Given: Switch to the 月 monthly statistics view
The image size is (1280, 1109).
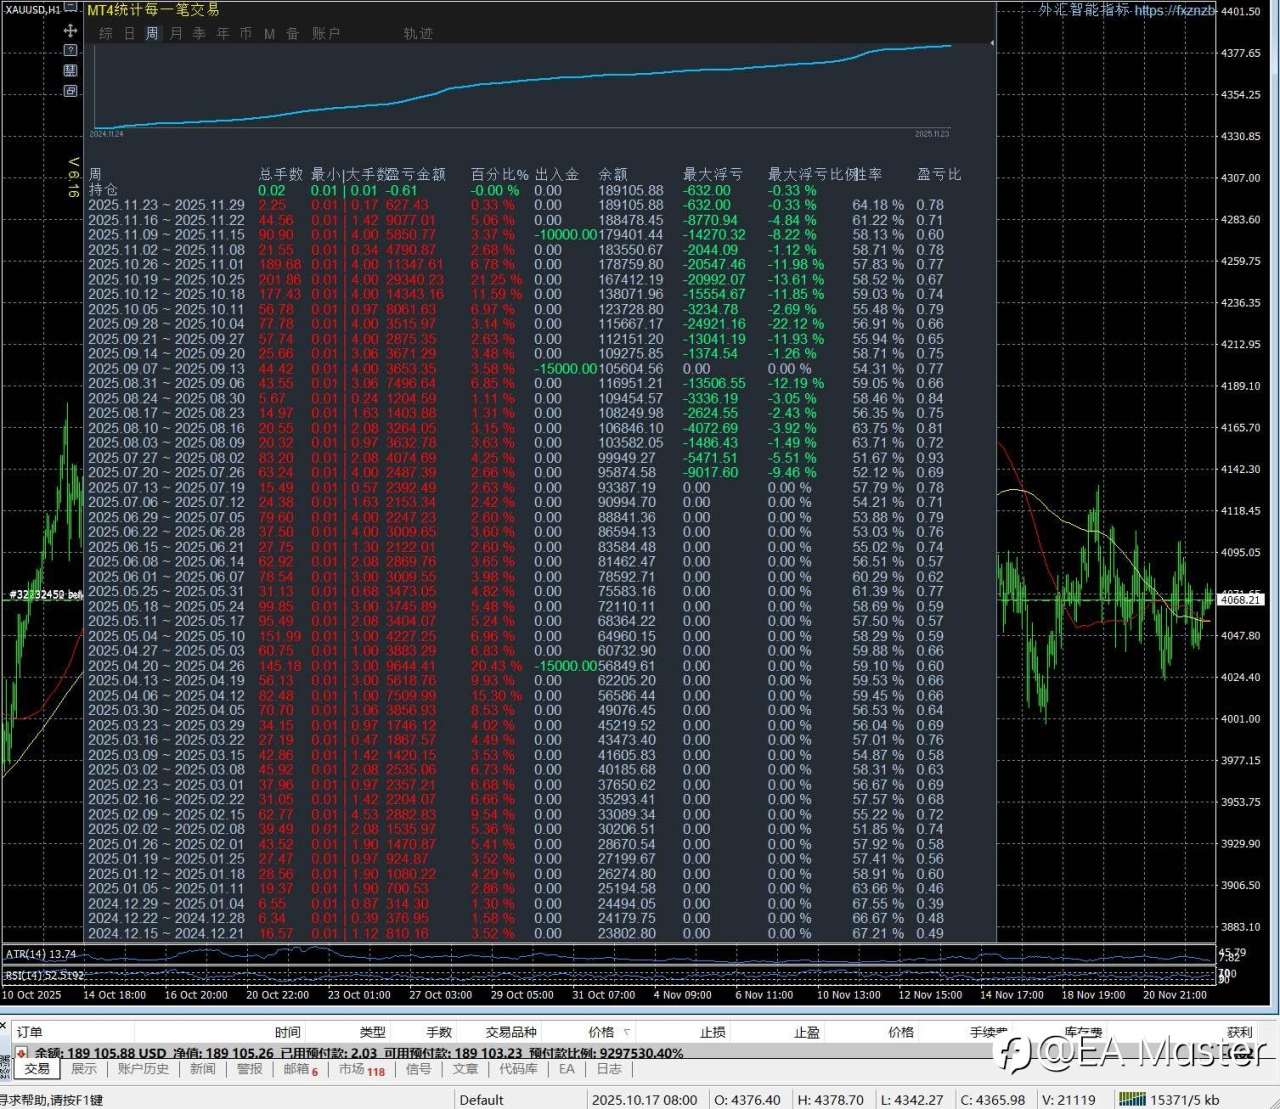Looking at the screenshot, I should pos(176,33).
